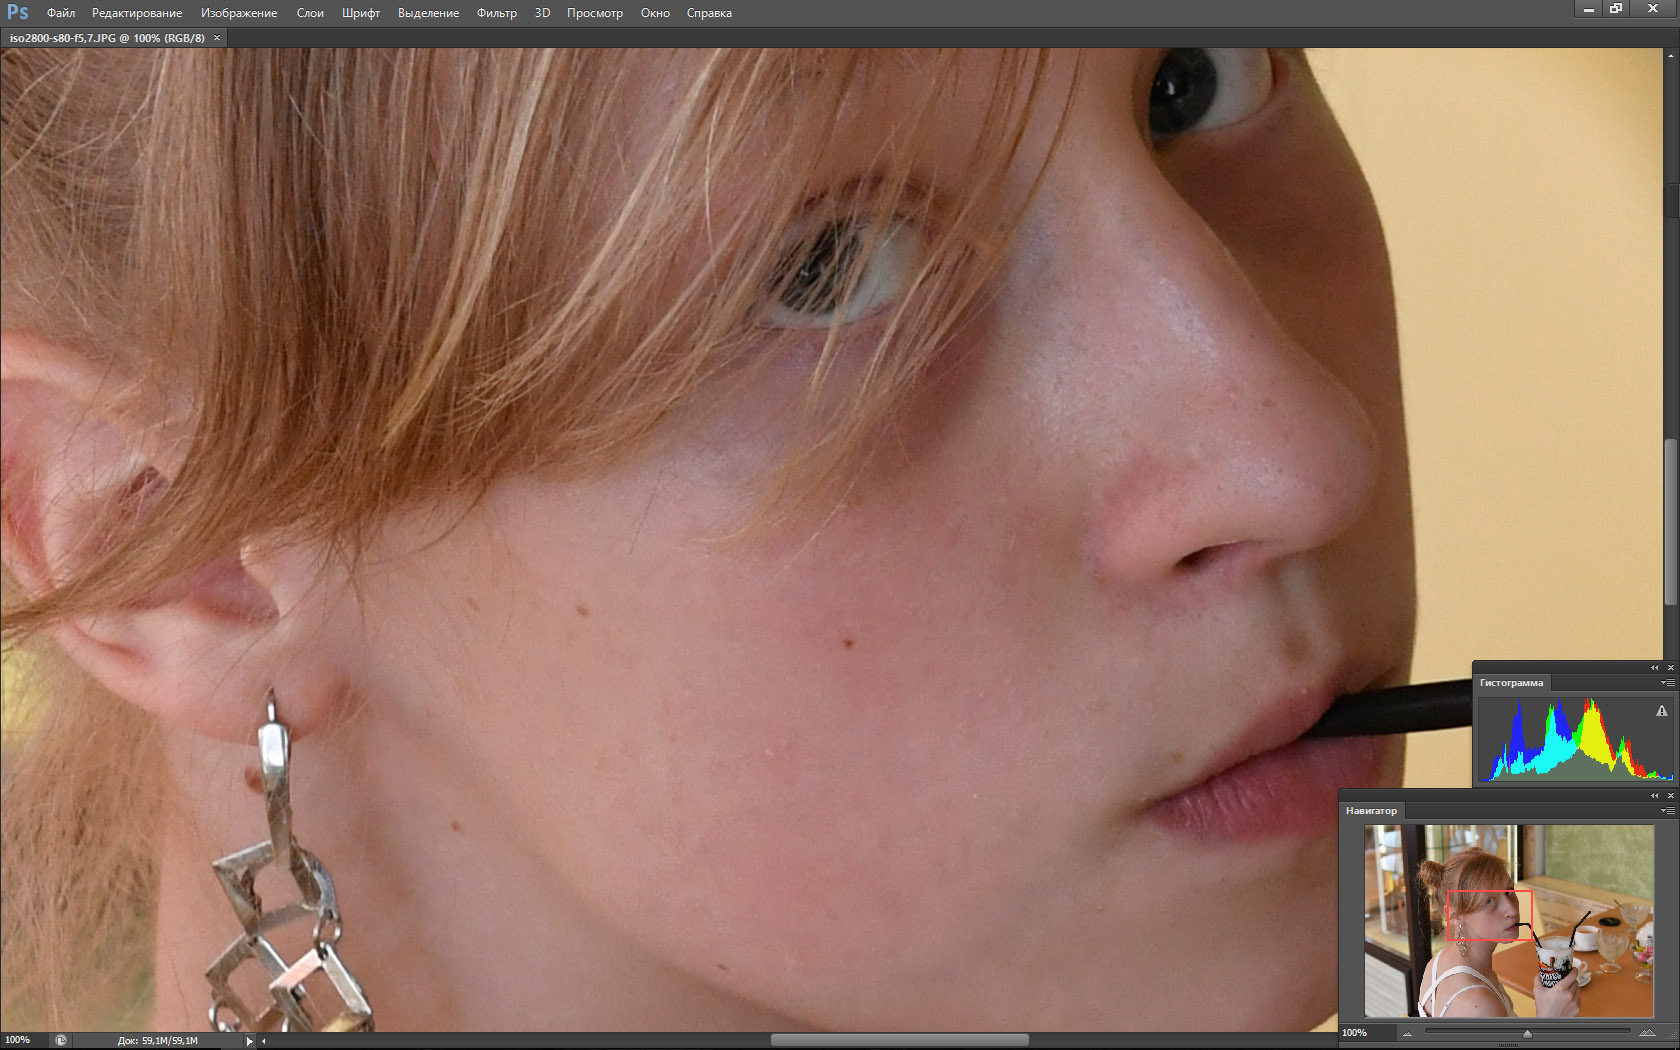Close the iso2800-s80-f5,7.JPG document tab
Viewport: 1680px width, 1050px height.
coord(217,38)
